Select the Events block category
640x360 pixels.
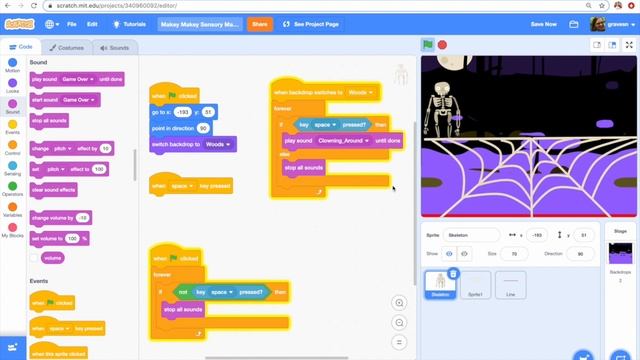(13, 127)
